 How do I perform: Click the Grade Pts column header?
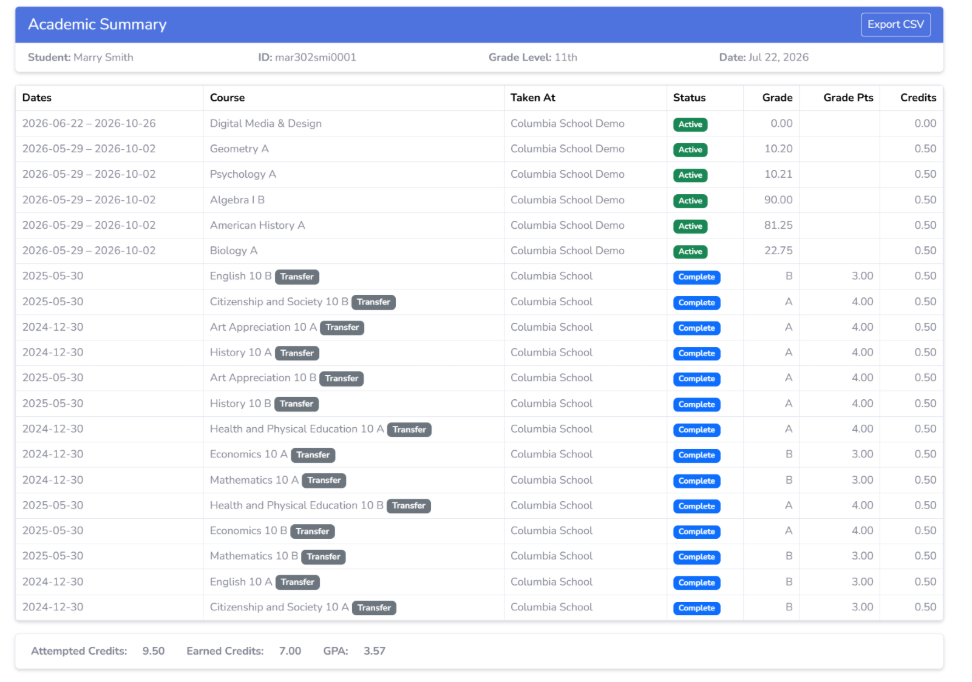(848, 97)
